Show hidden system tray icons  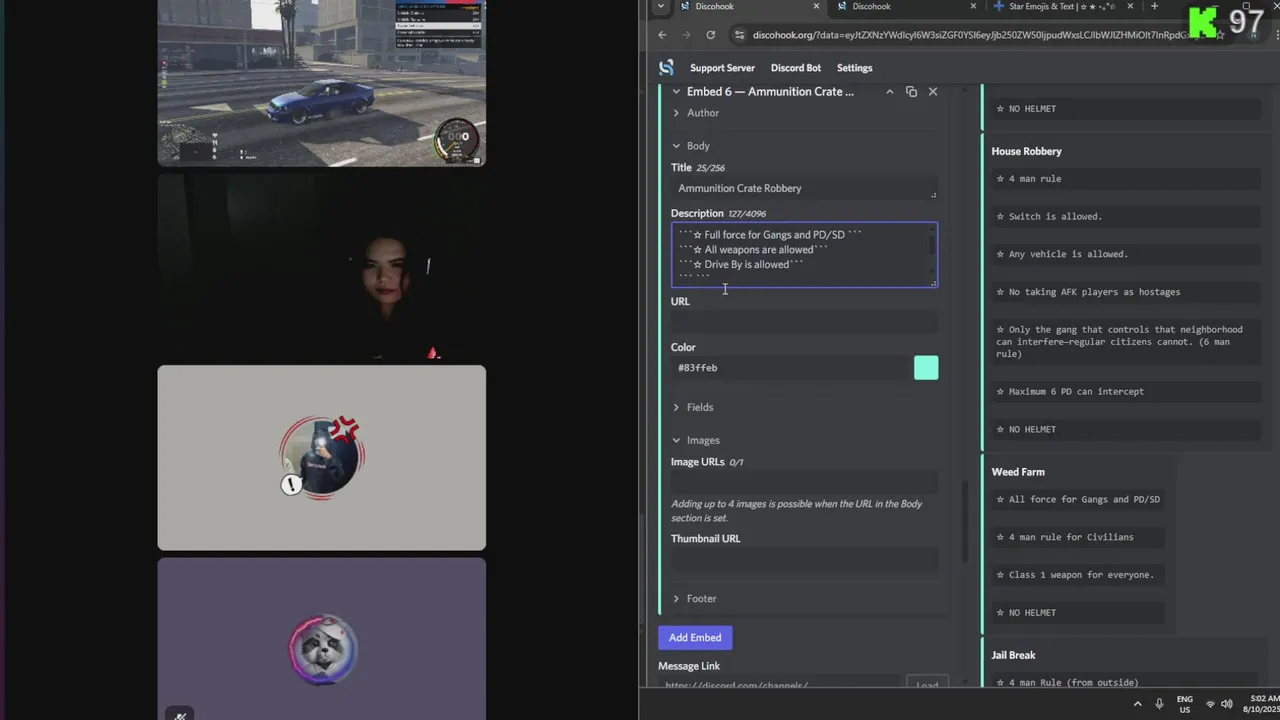[x=1137, y=704]
